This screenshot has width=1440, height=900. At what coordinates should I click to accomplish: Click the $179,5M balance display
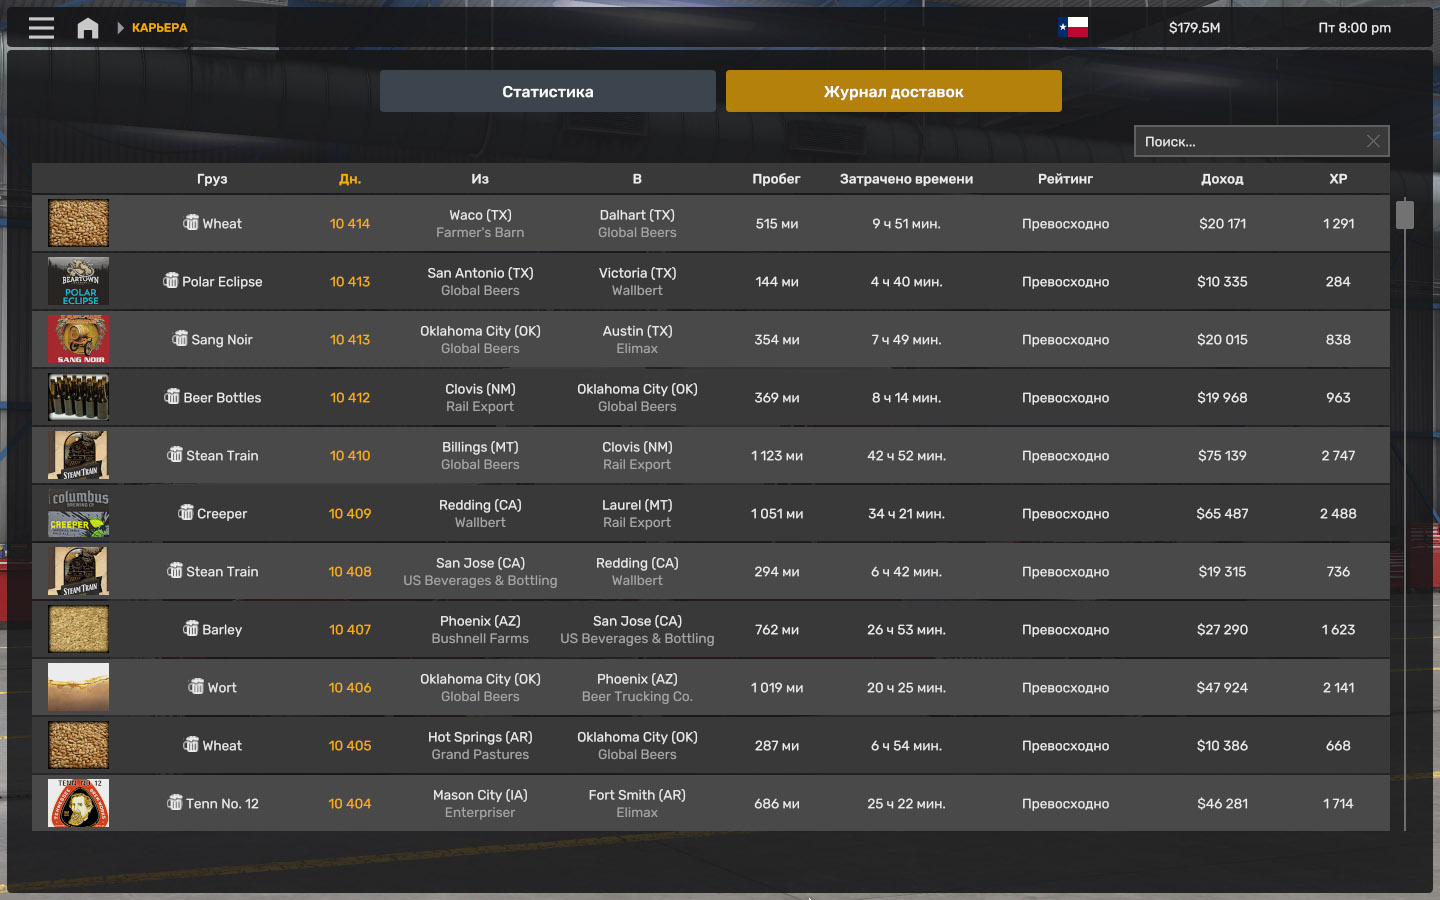[x=1194, y=28]
